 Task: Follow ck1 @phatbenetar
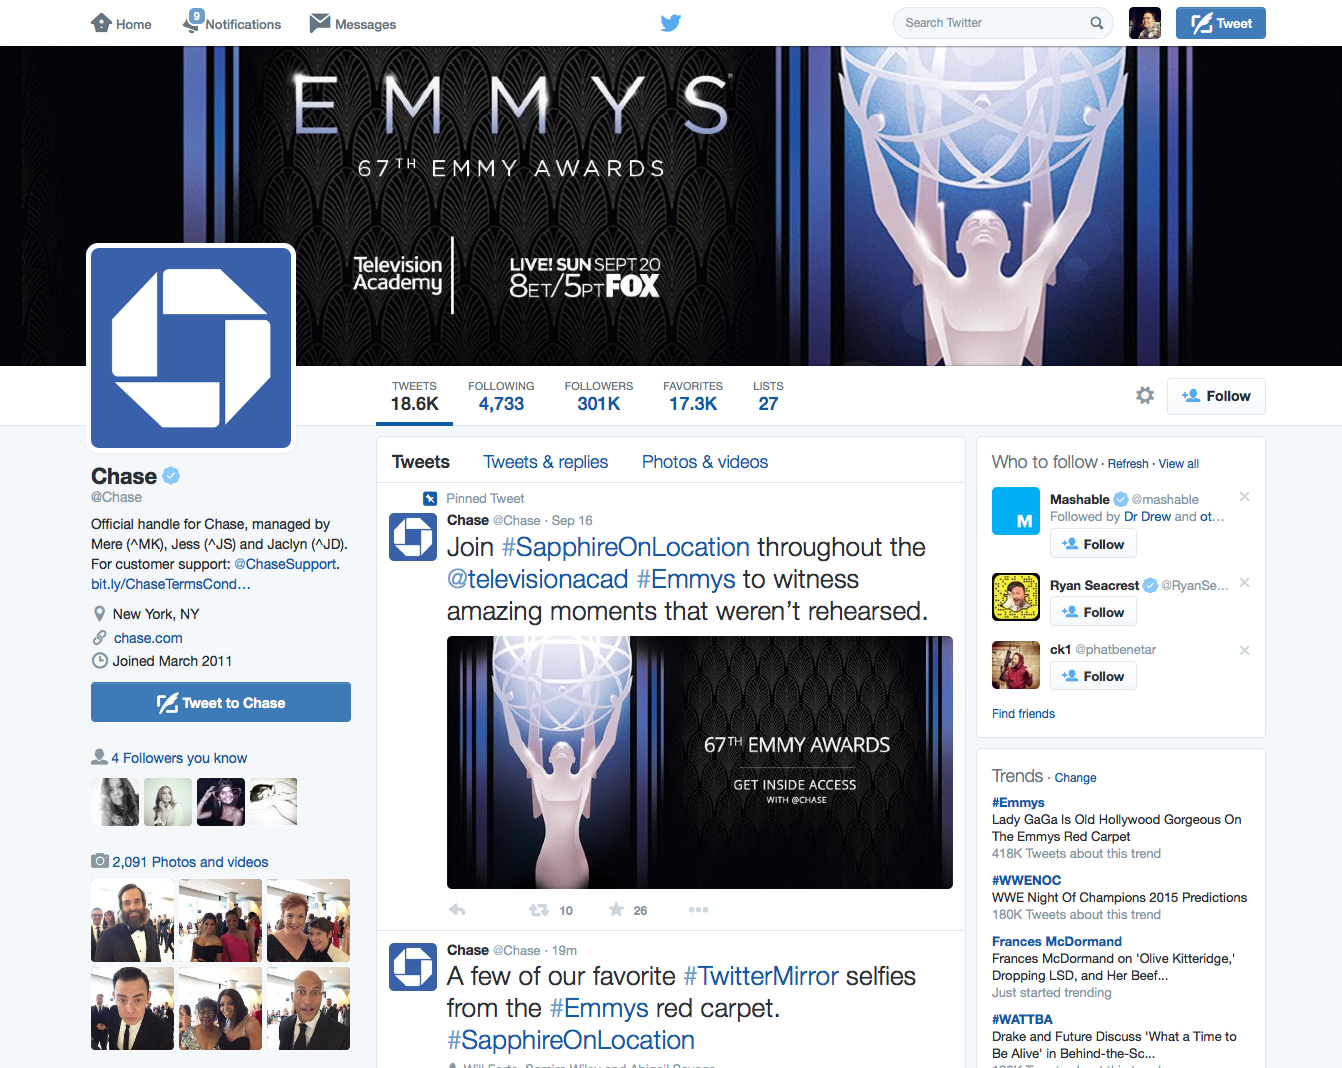1093,676
